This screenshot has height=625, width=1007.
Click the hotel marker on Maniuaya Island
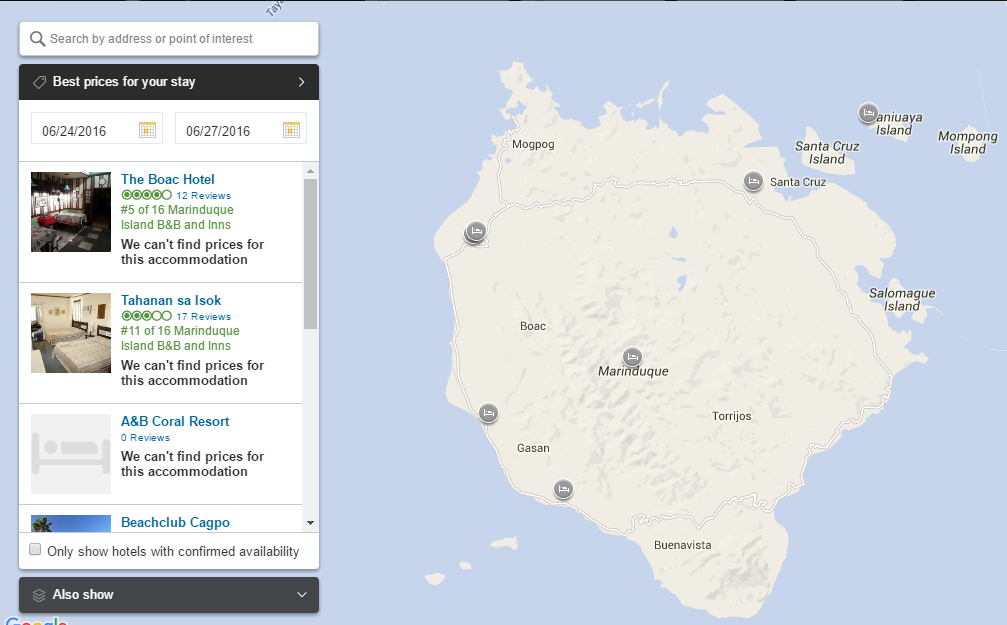(x=868, y=112)
